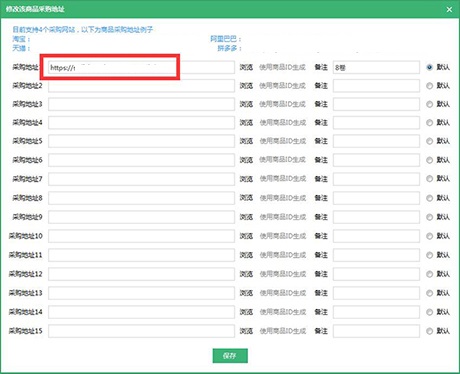
Task: Select 默认 radio for 采购地址13
Action: pos(429,293)
